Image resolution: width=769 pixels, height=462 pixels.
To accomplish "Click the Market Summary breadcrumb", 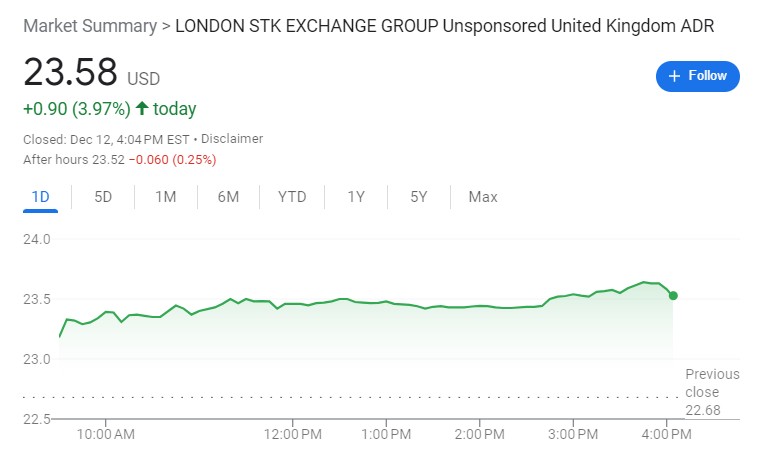I will [88, 25].
